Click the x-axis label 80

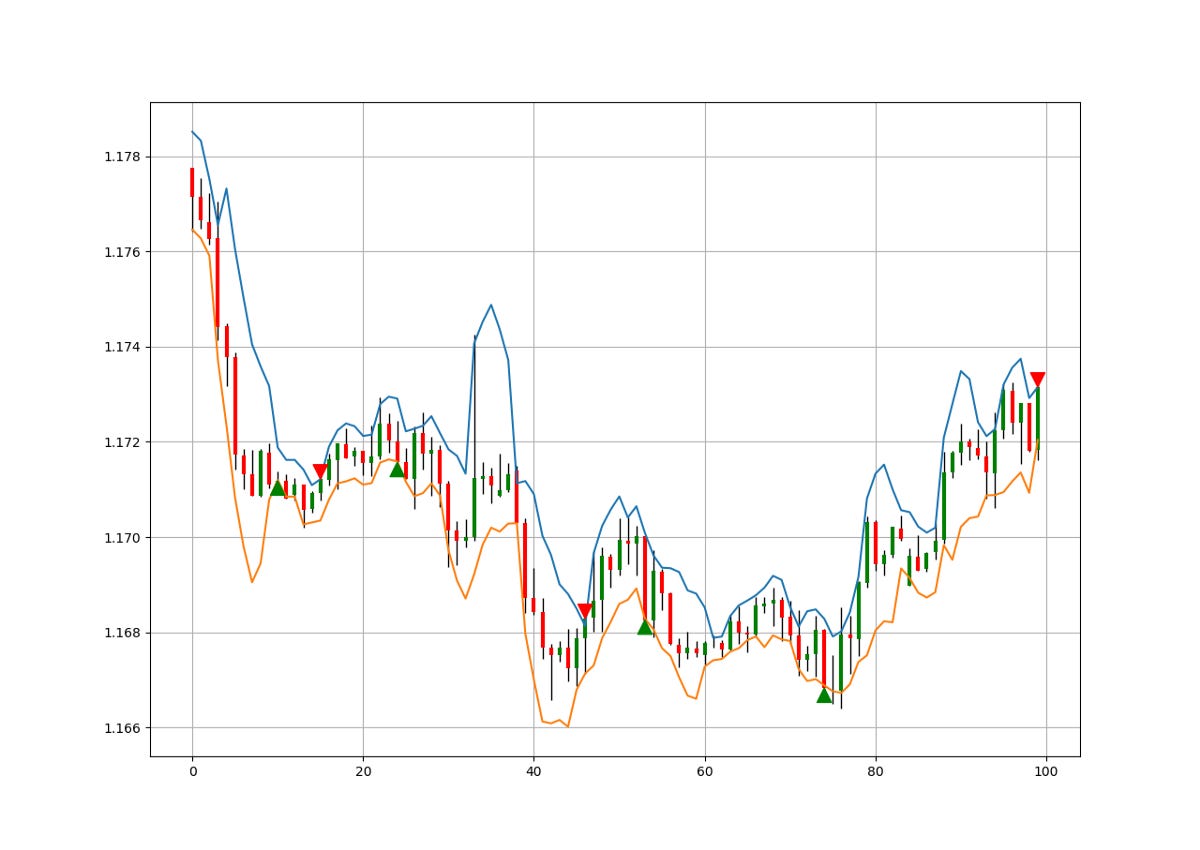[876, 772]
